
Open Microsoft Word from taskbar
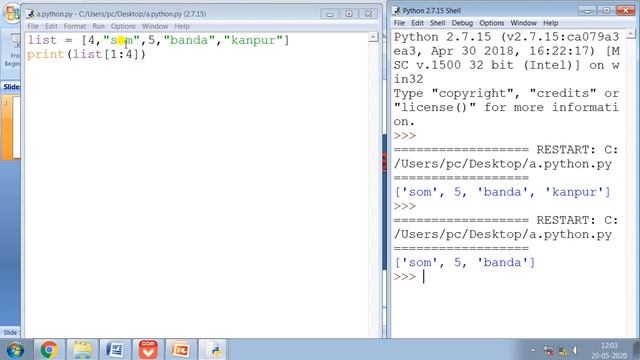(x=115, y=350)
